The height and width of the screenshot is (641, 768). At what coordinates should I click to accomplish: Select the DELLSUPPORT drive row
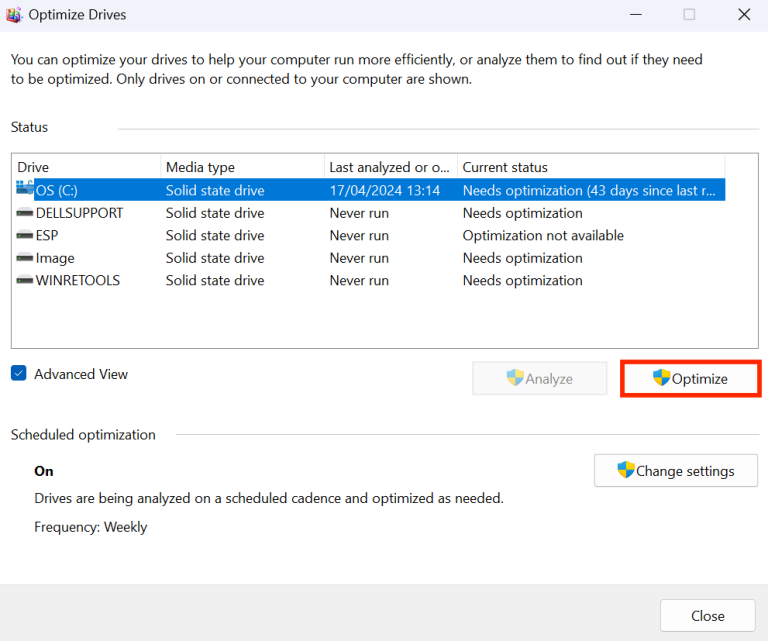pyautogui.click(x=370, y=213)
